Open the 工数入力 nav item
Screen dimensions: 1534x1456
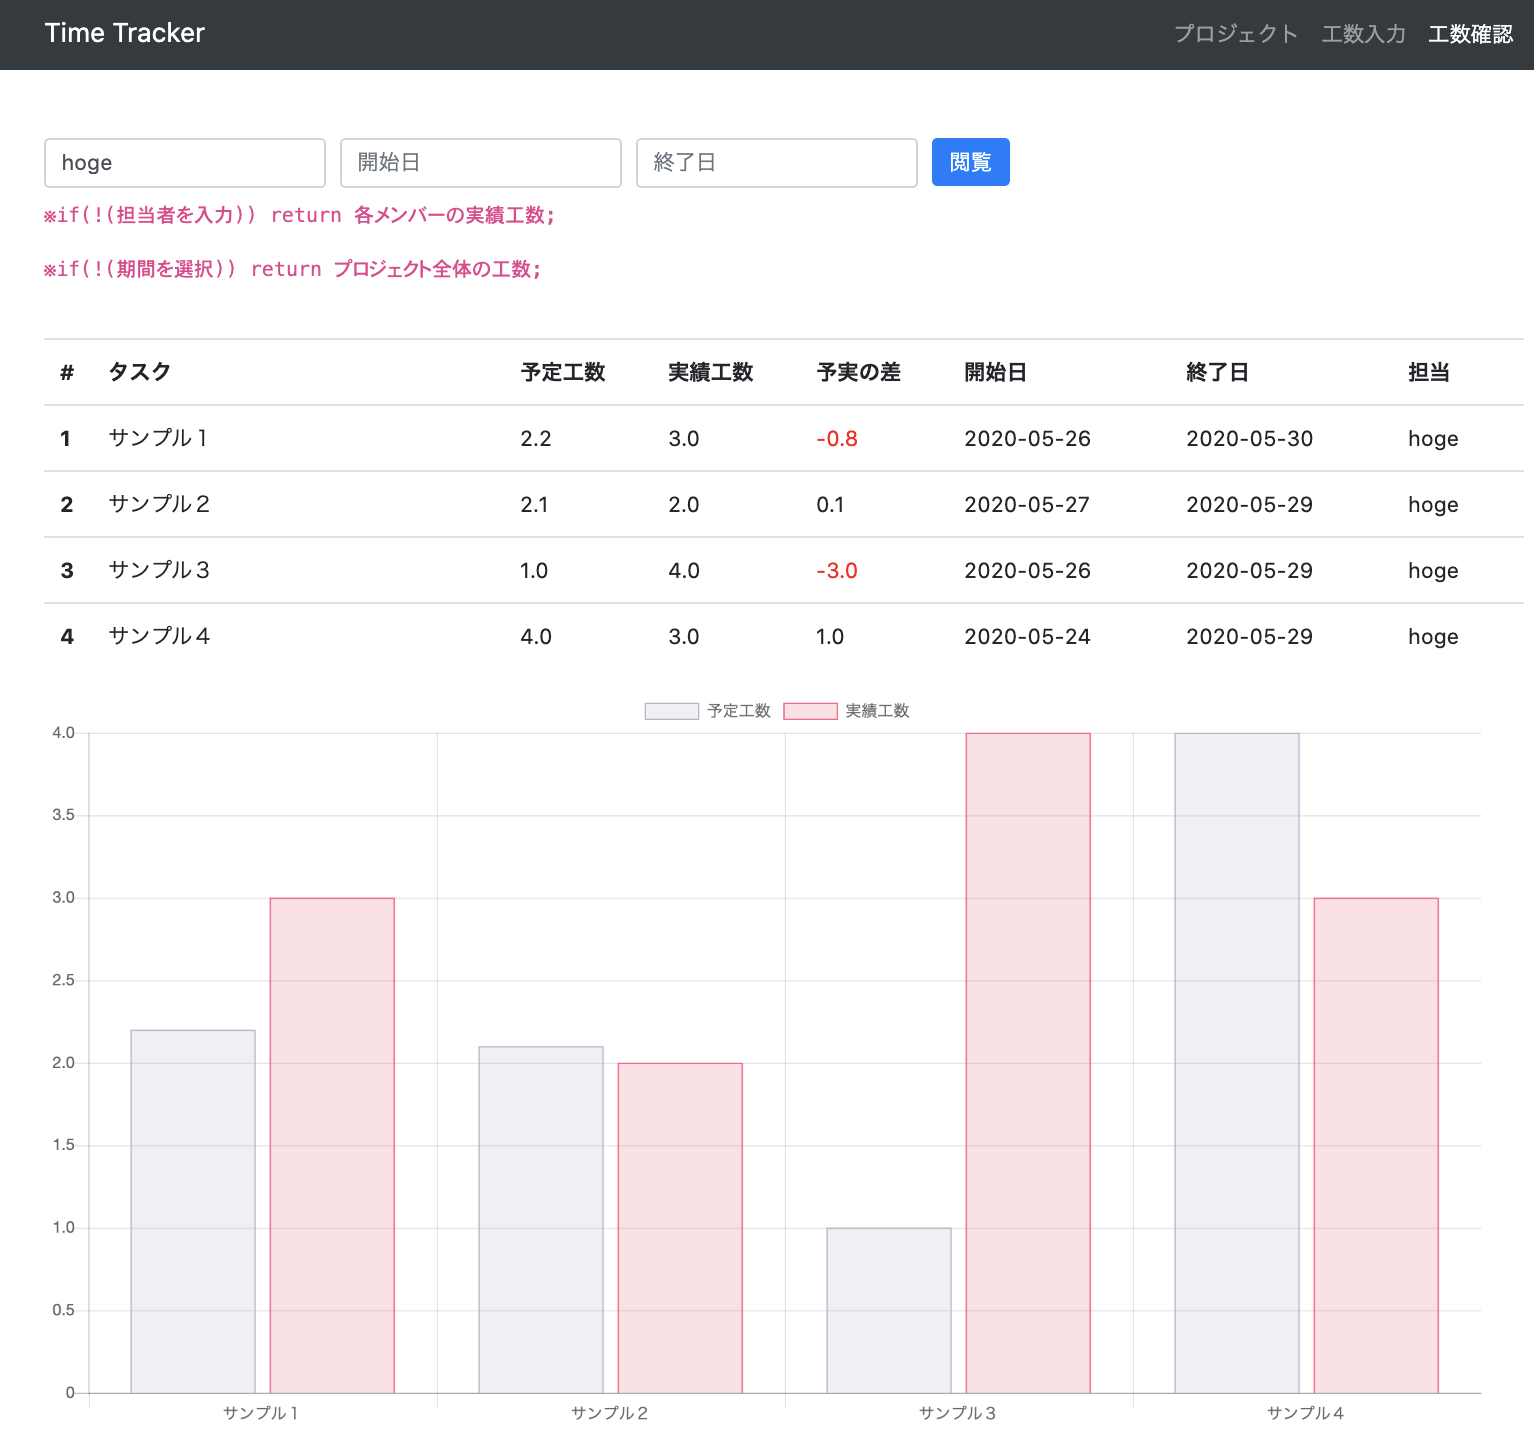coord(1363,34)
